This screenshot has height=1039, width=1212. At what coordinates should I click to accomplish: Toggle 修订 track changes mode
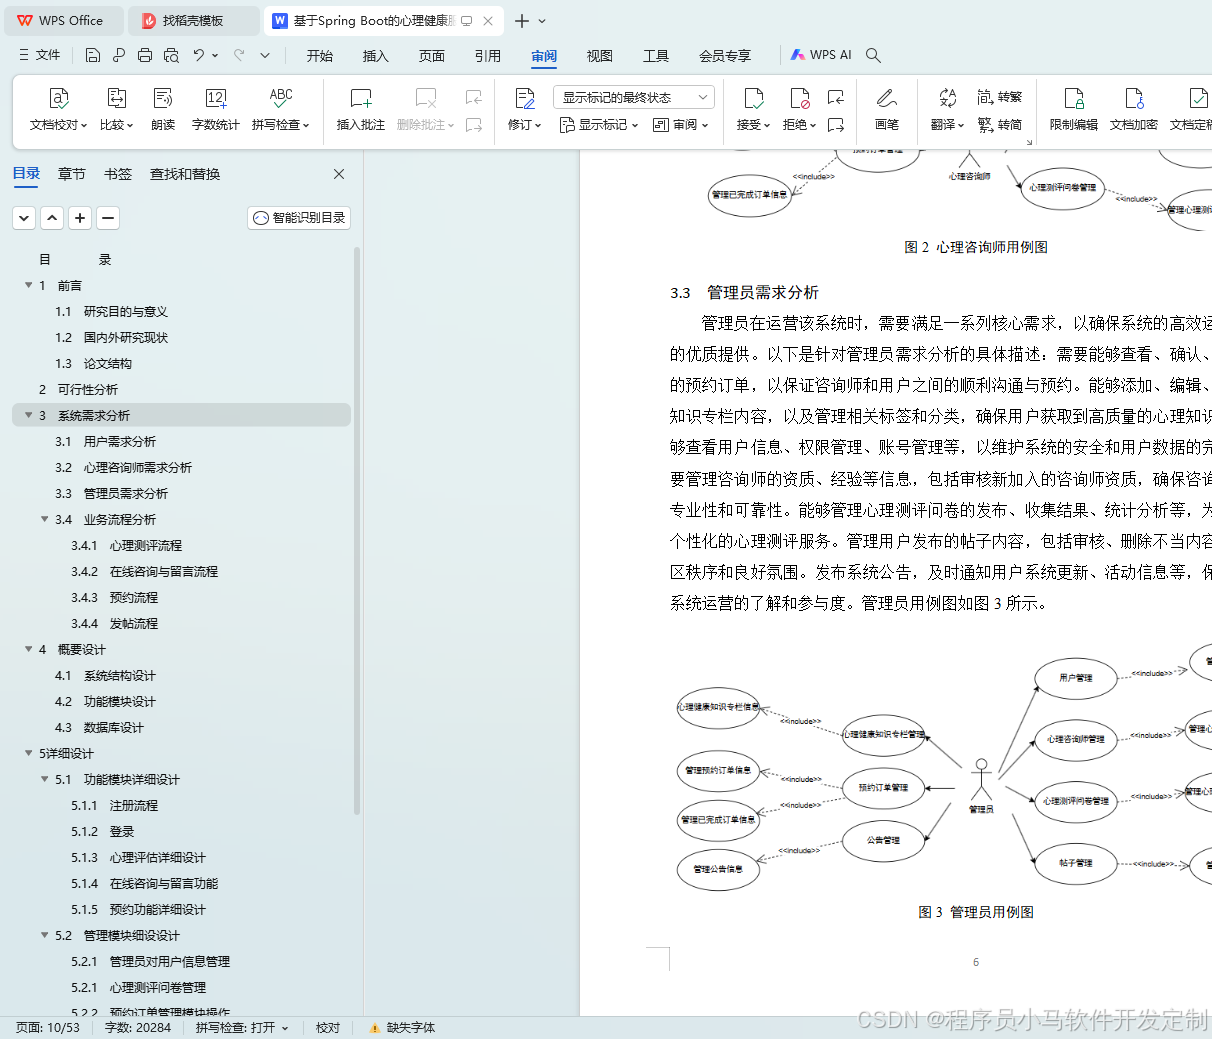click(x=524, y=110)
